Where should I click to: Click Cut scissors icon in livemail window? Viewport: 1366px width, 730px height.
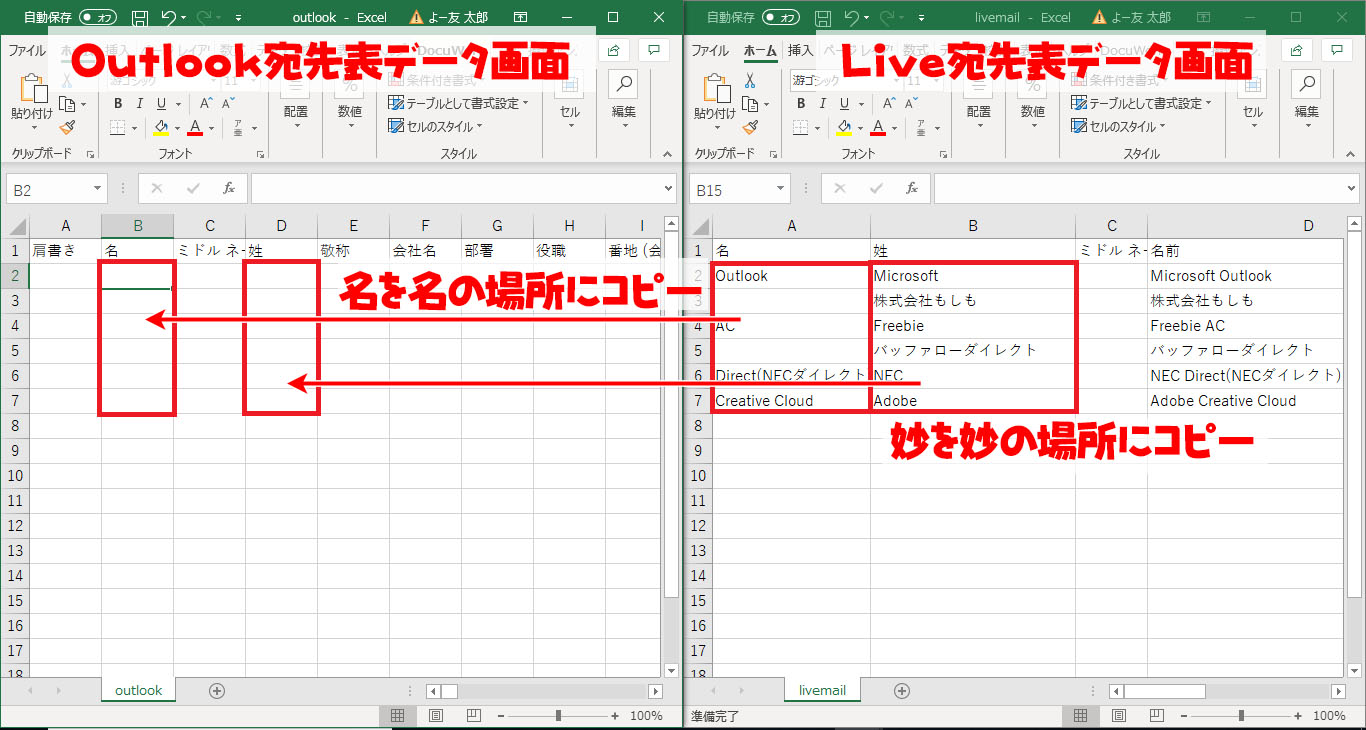point(749,81)
